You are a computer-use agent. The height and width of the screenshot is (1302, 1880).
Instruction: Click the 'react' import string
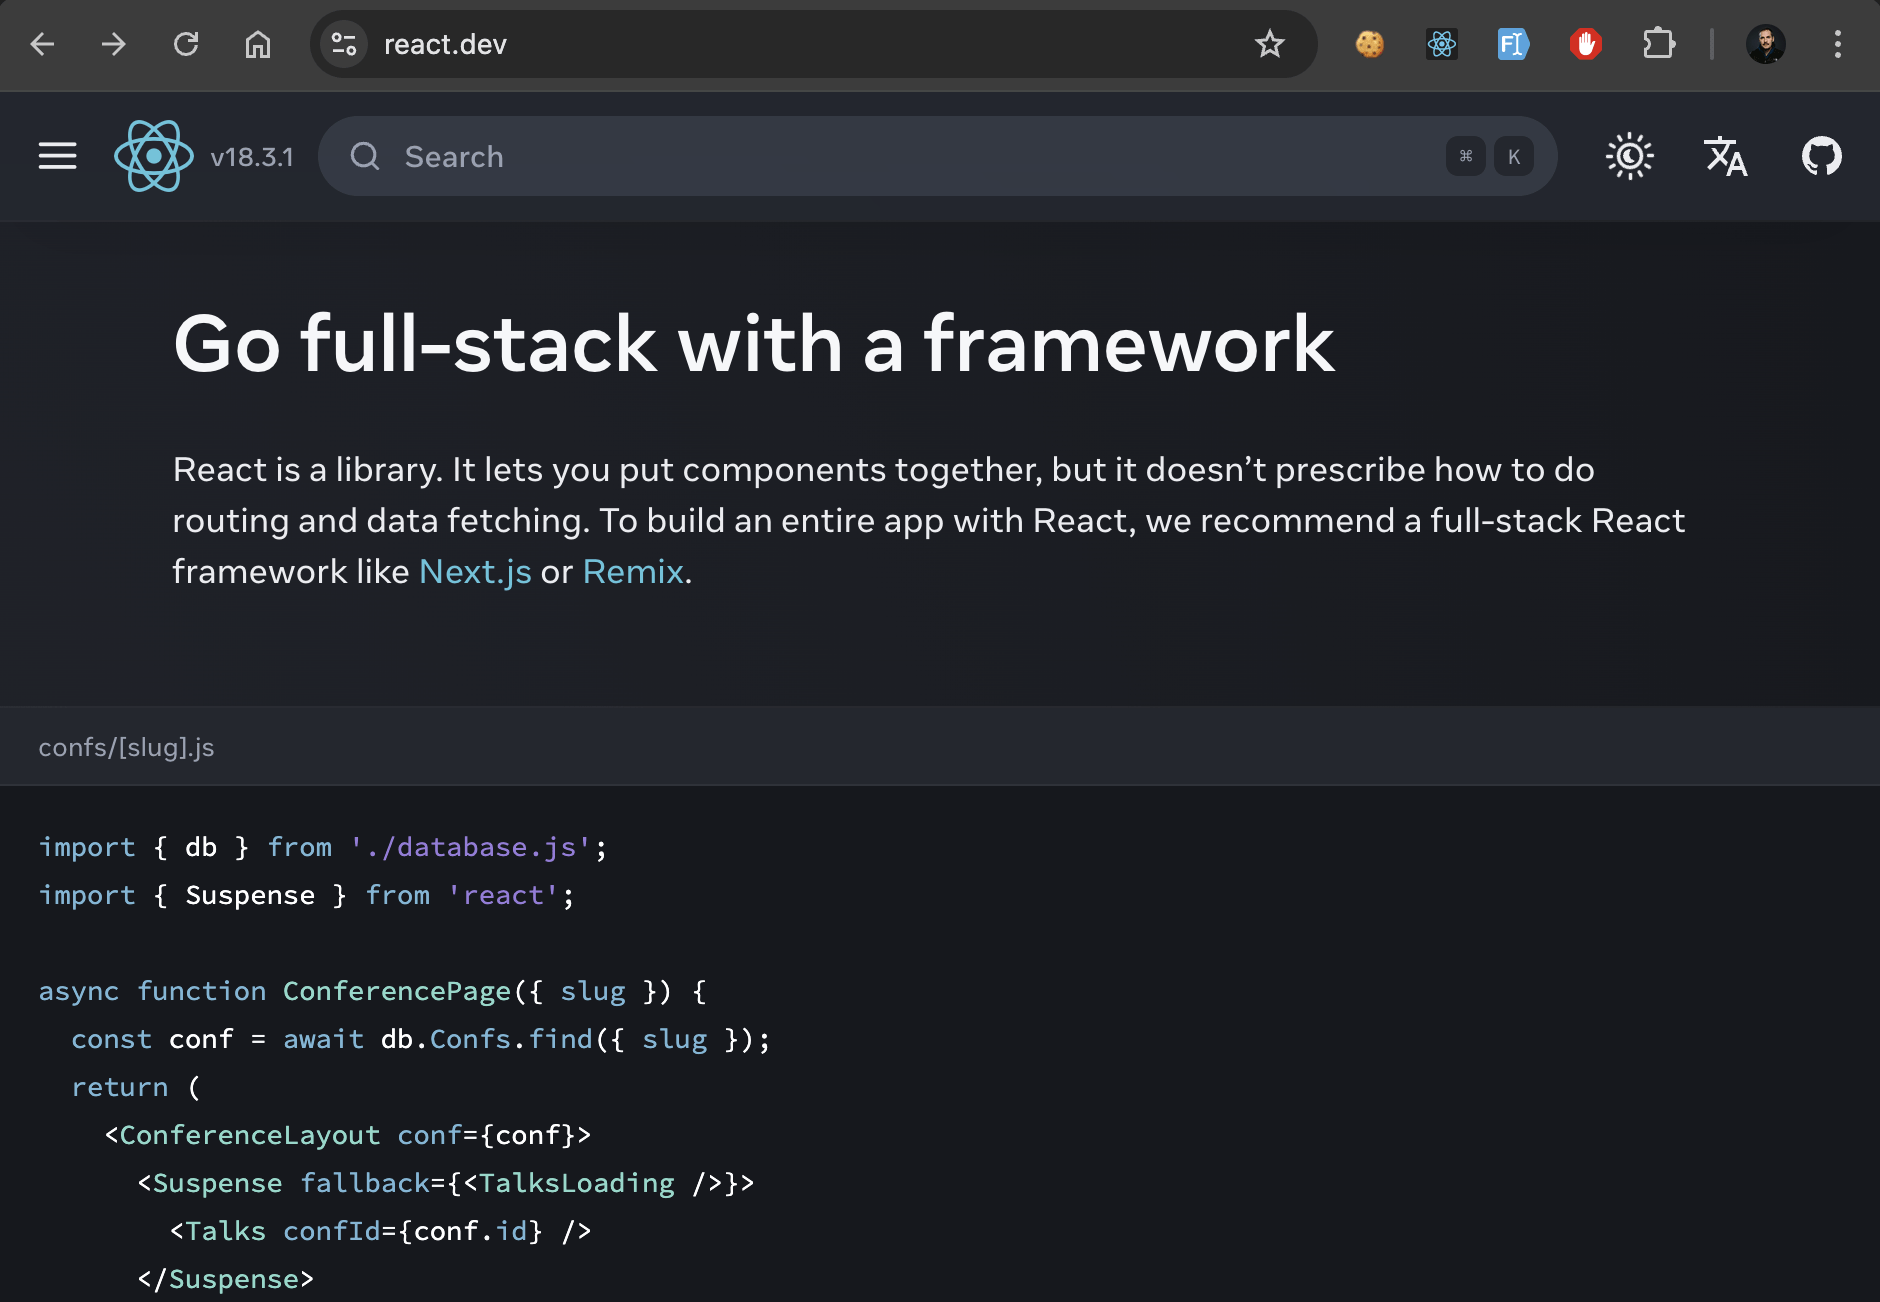[503, 895]
